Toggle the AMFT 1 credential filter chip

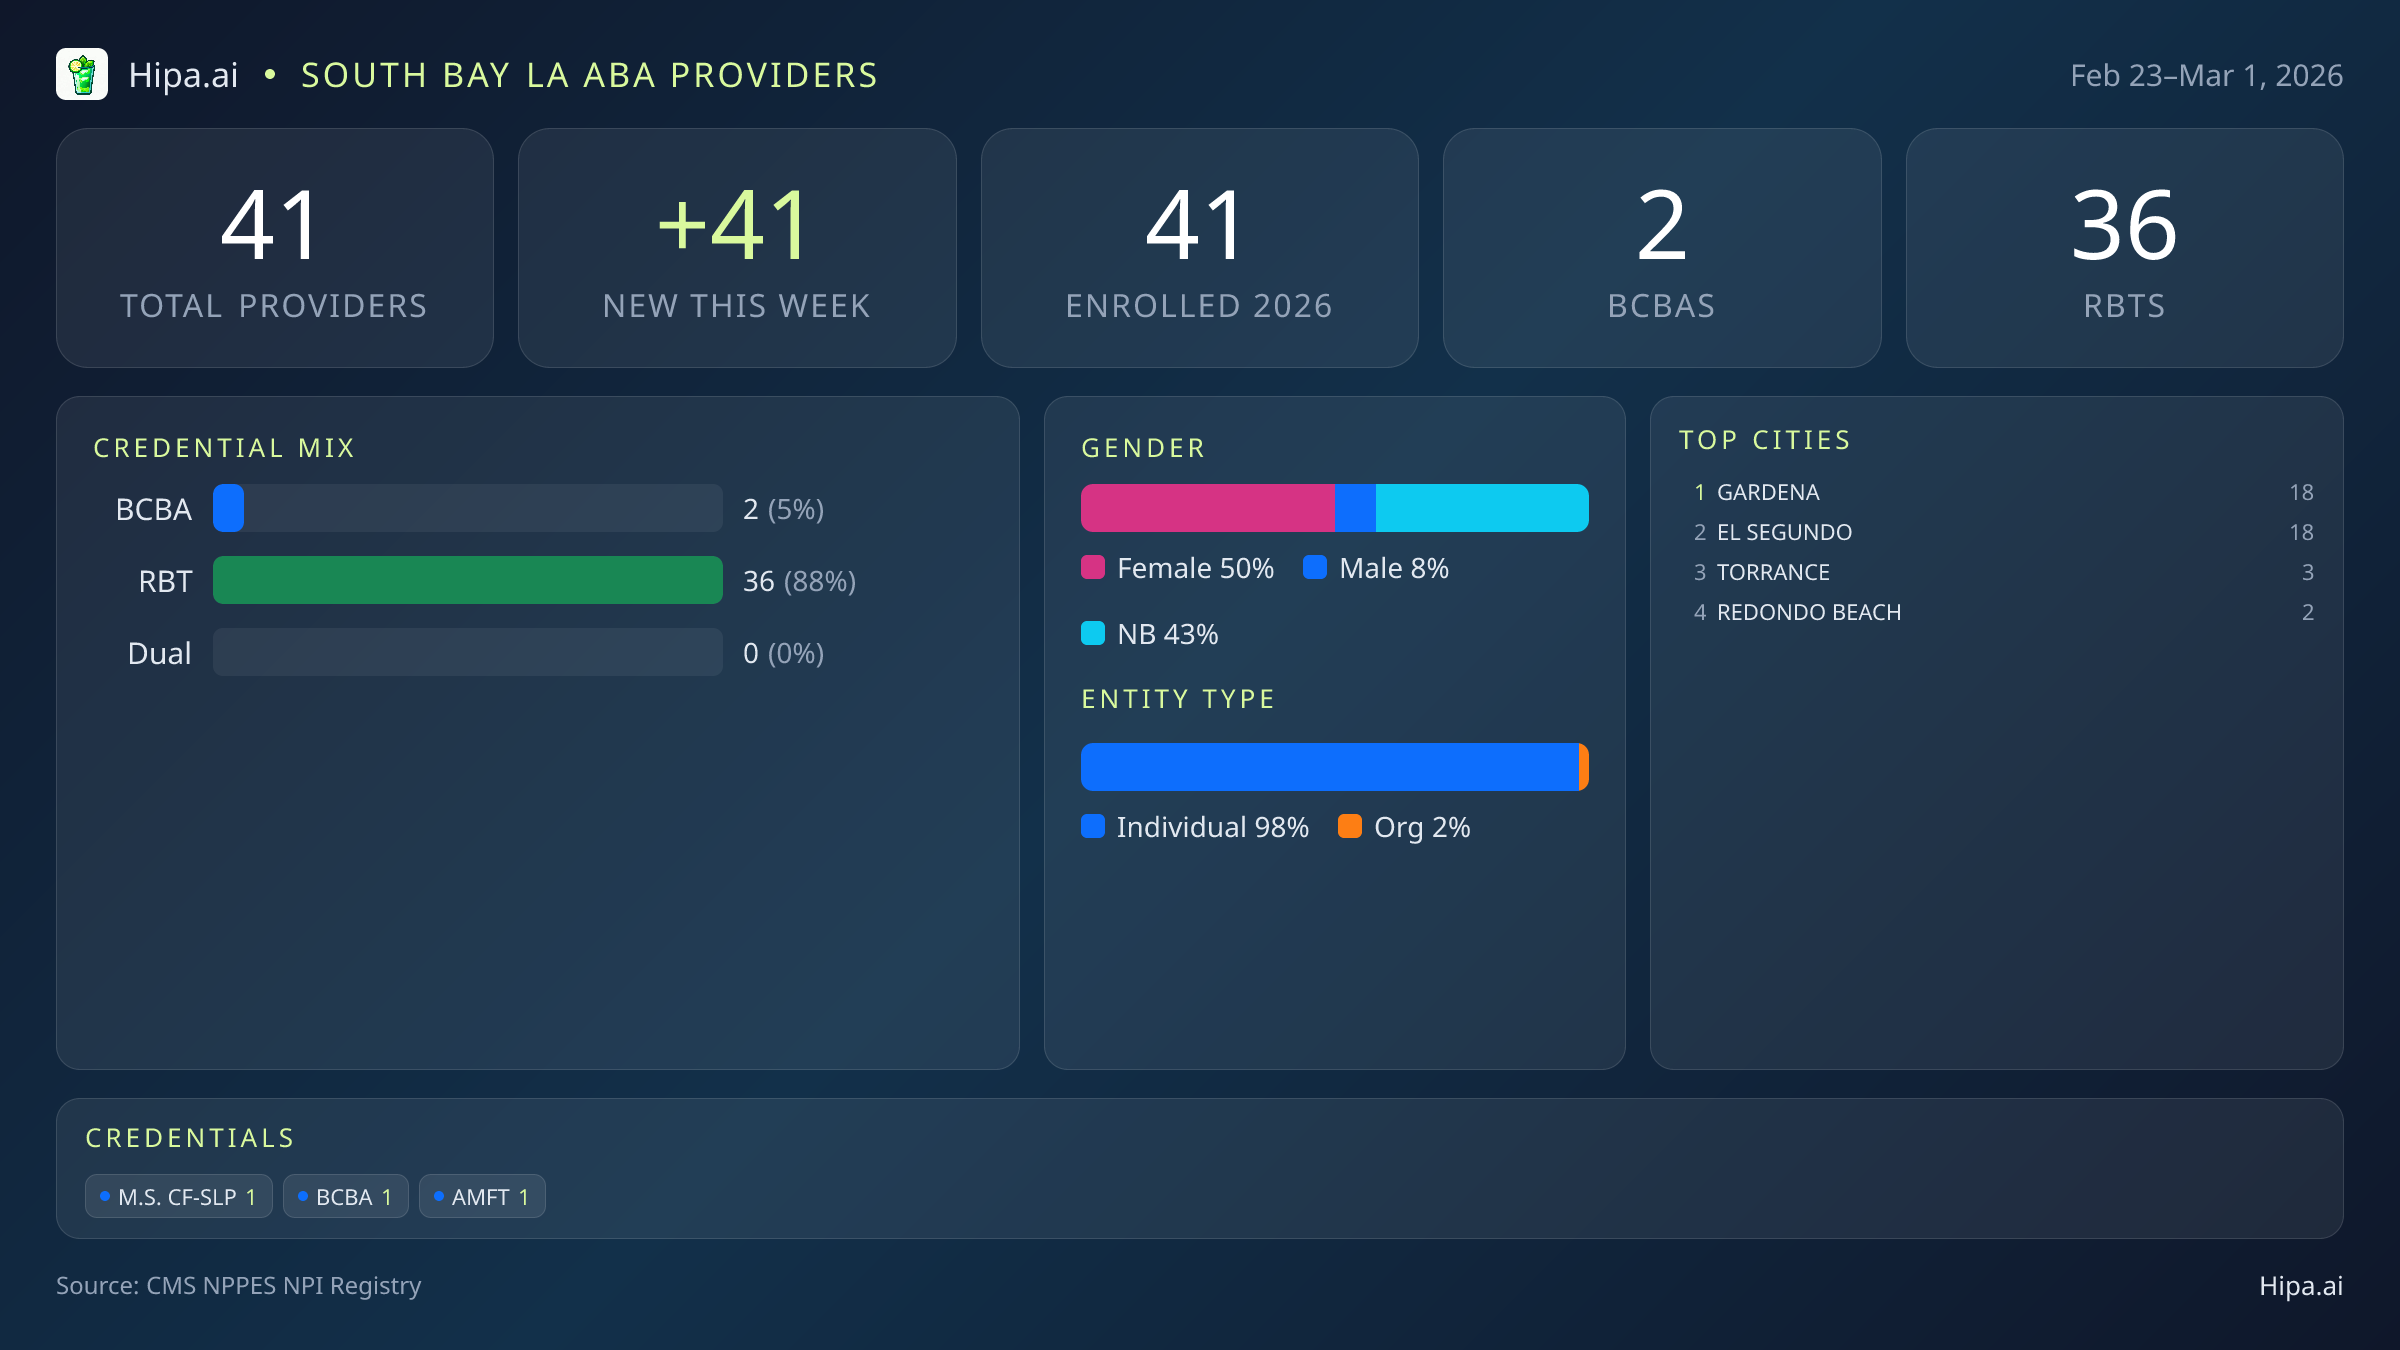(482, 1195)
